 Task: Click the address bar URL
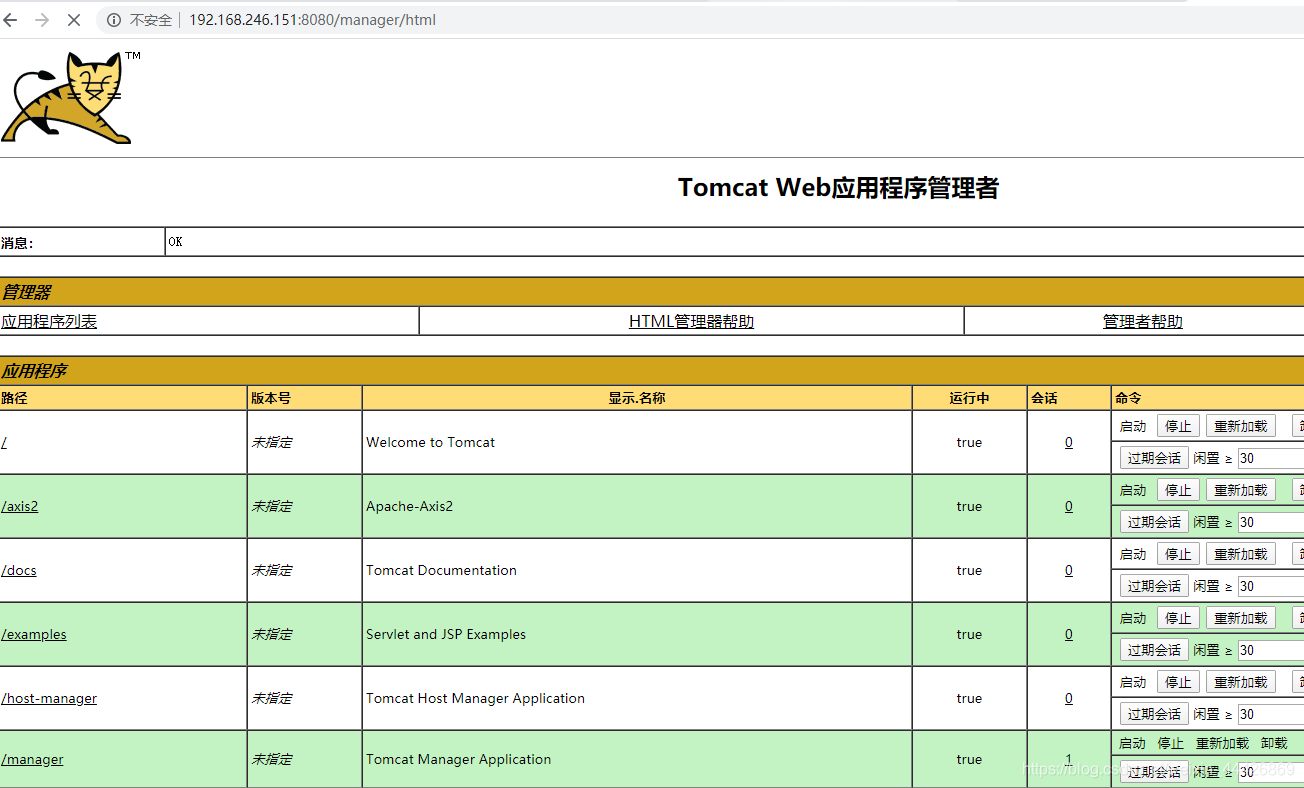[312, 20]
